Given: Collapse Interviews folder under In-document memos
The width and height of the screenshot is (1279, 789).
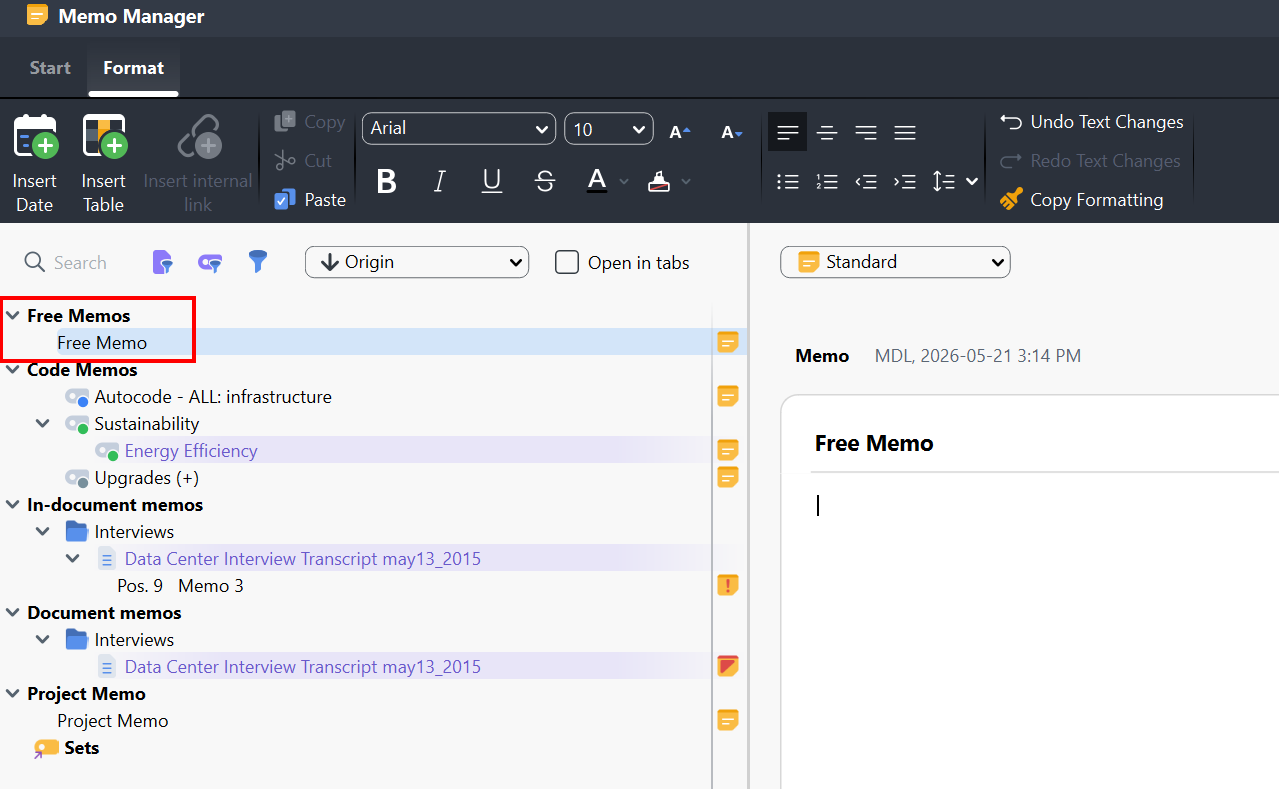Looking at the screenshot, I should (43, 532).
